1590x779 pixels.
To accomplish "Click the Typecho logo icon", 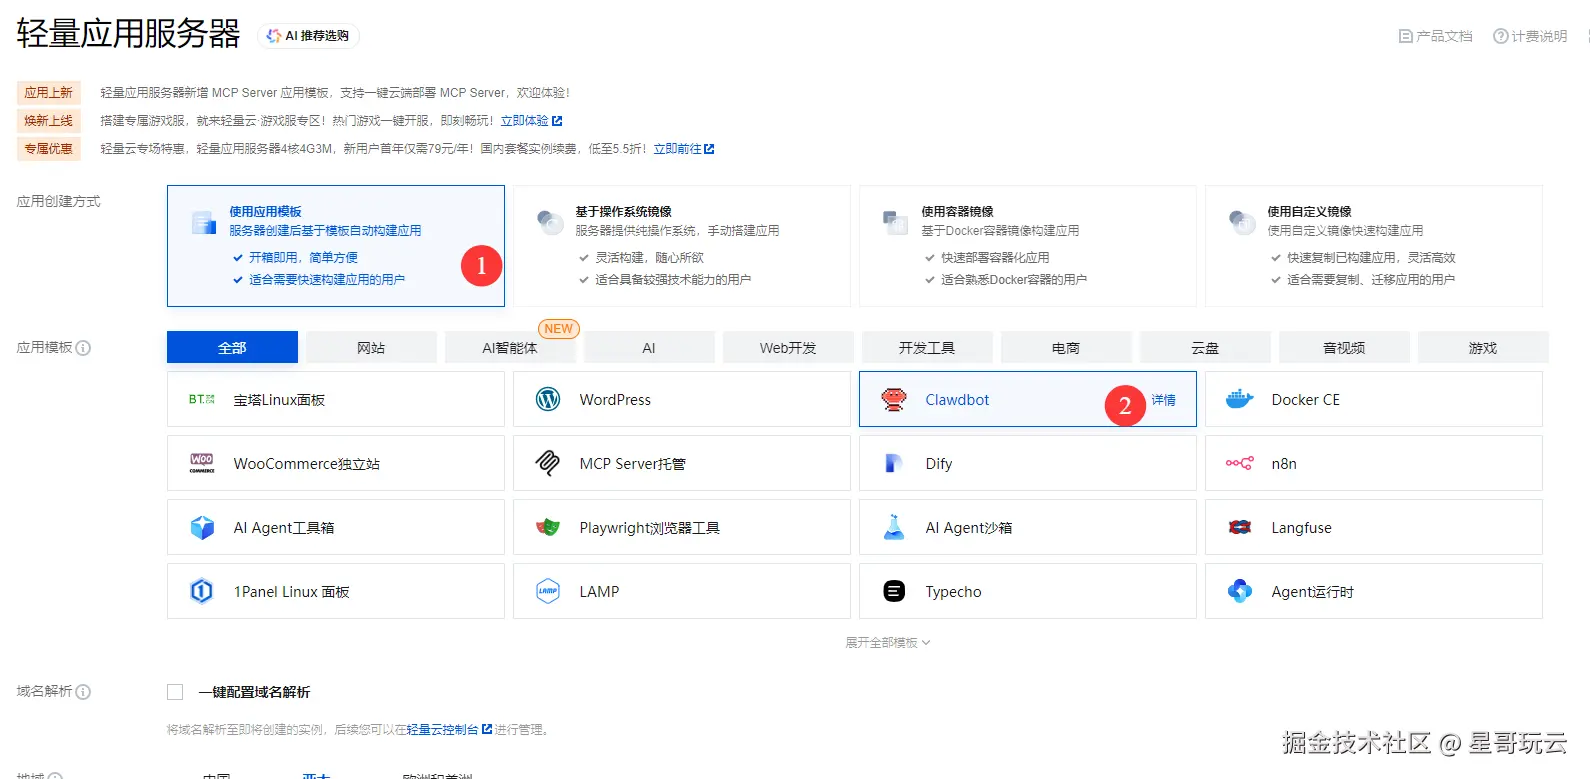I will [894, 591].
